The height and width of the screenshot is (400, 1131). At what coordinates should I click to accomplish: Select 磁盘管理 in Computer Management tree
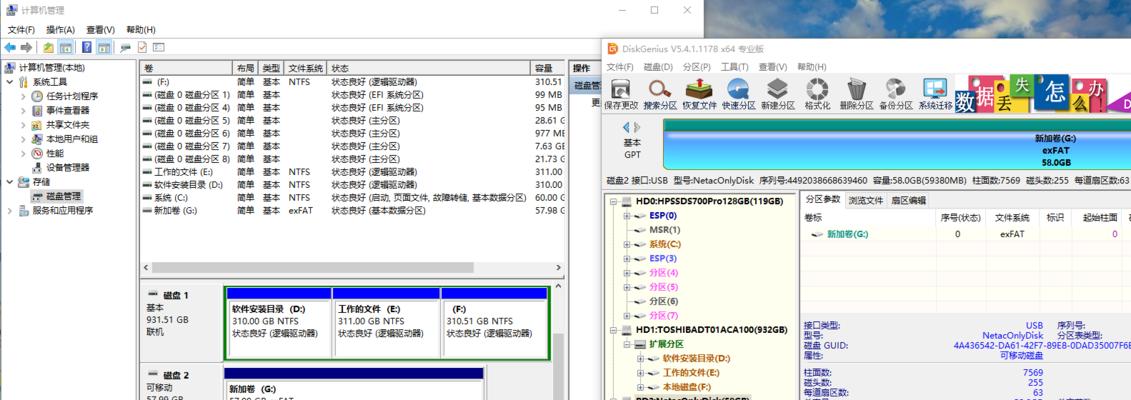(63, 196)
